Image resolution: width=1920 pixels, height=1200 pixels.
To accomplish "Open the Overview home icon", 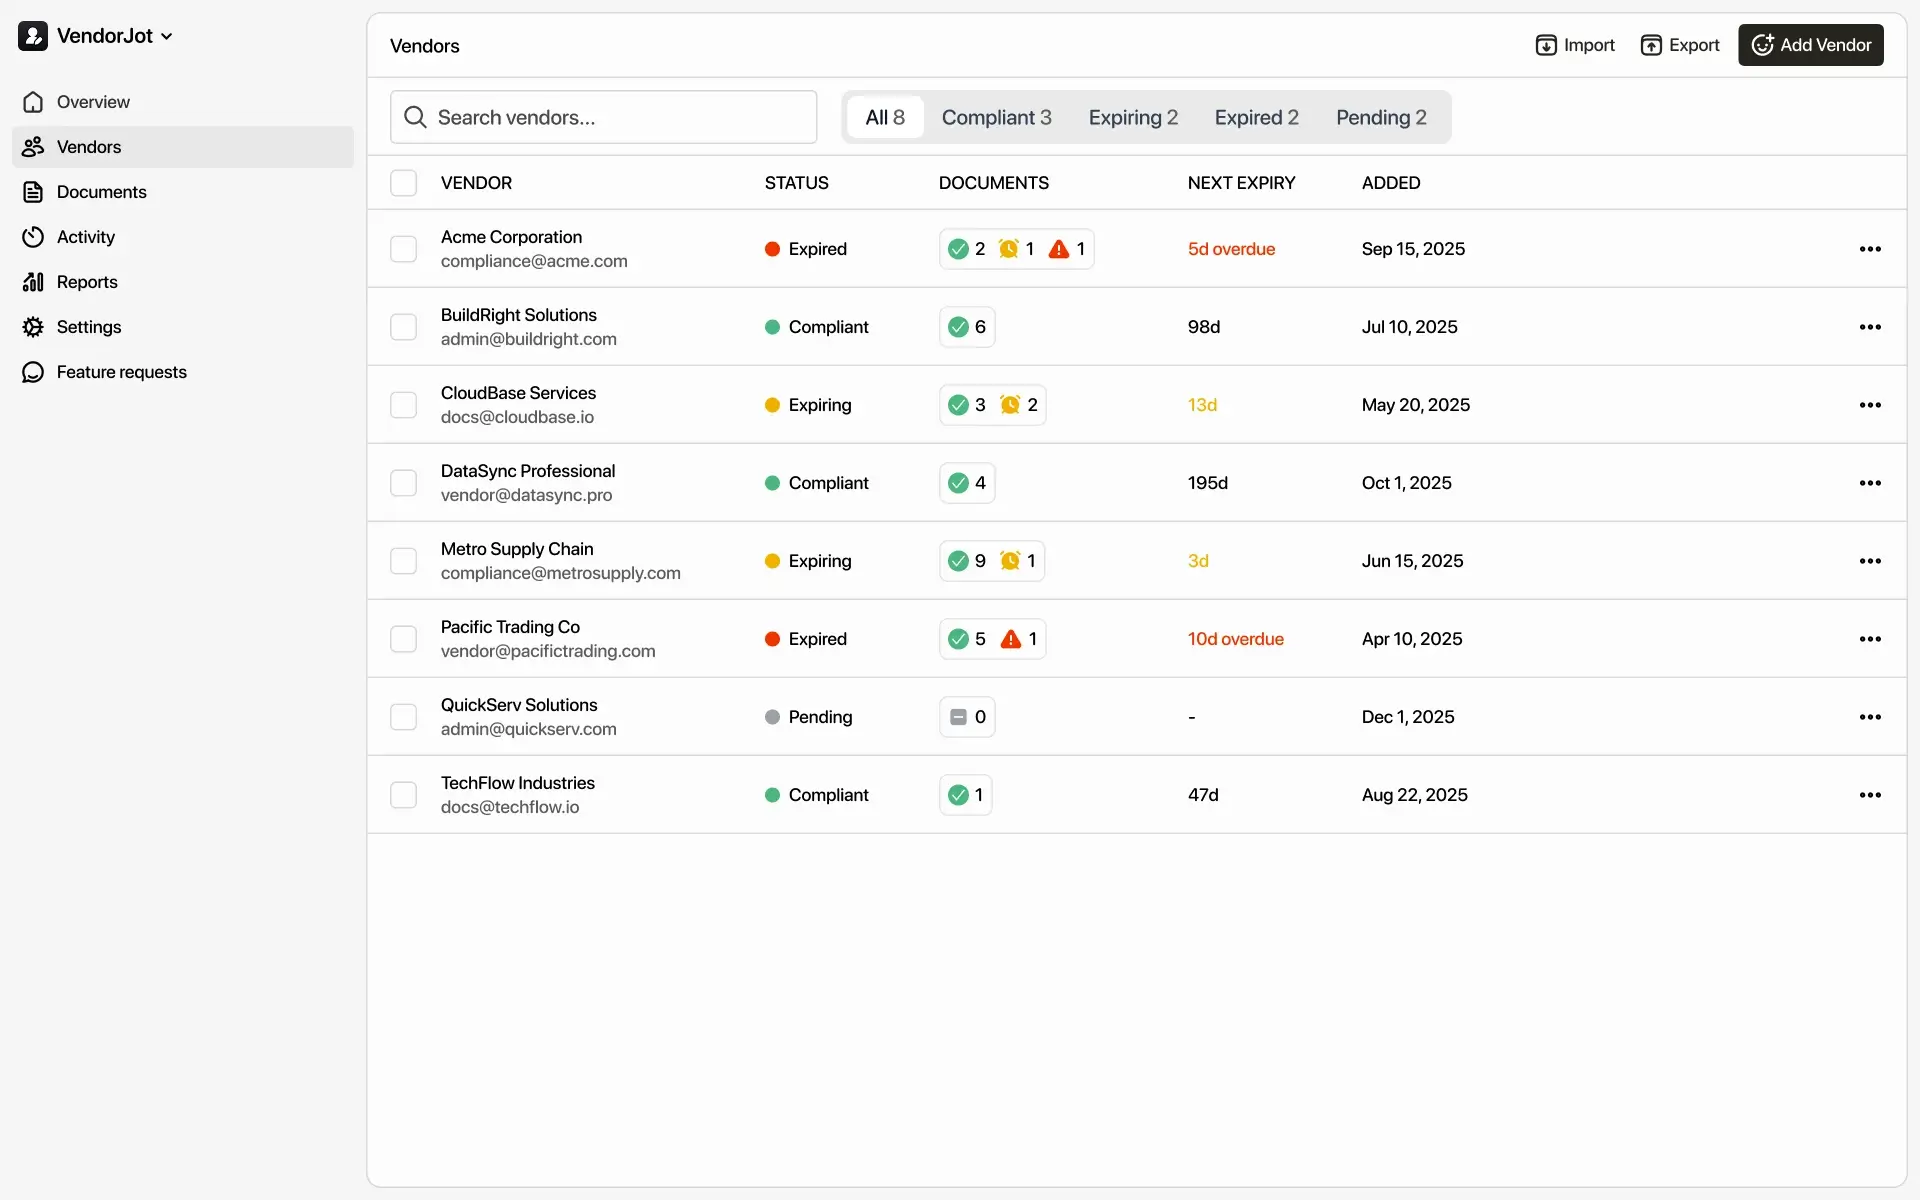I will (x=33, y=102).
